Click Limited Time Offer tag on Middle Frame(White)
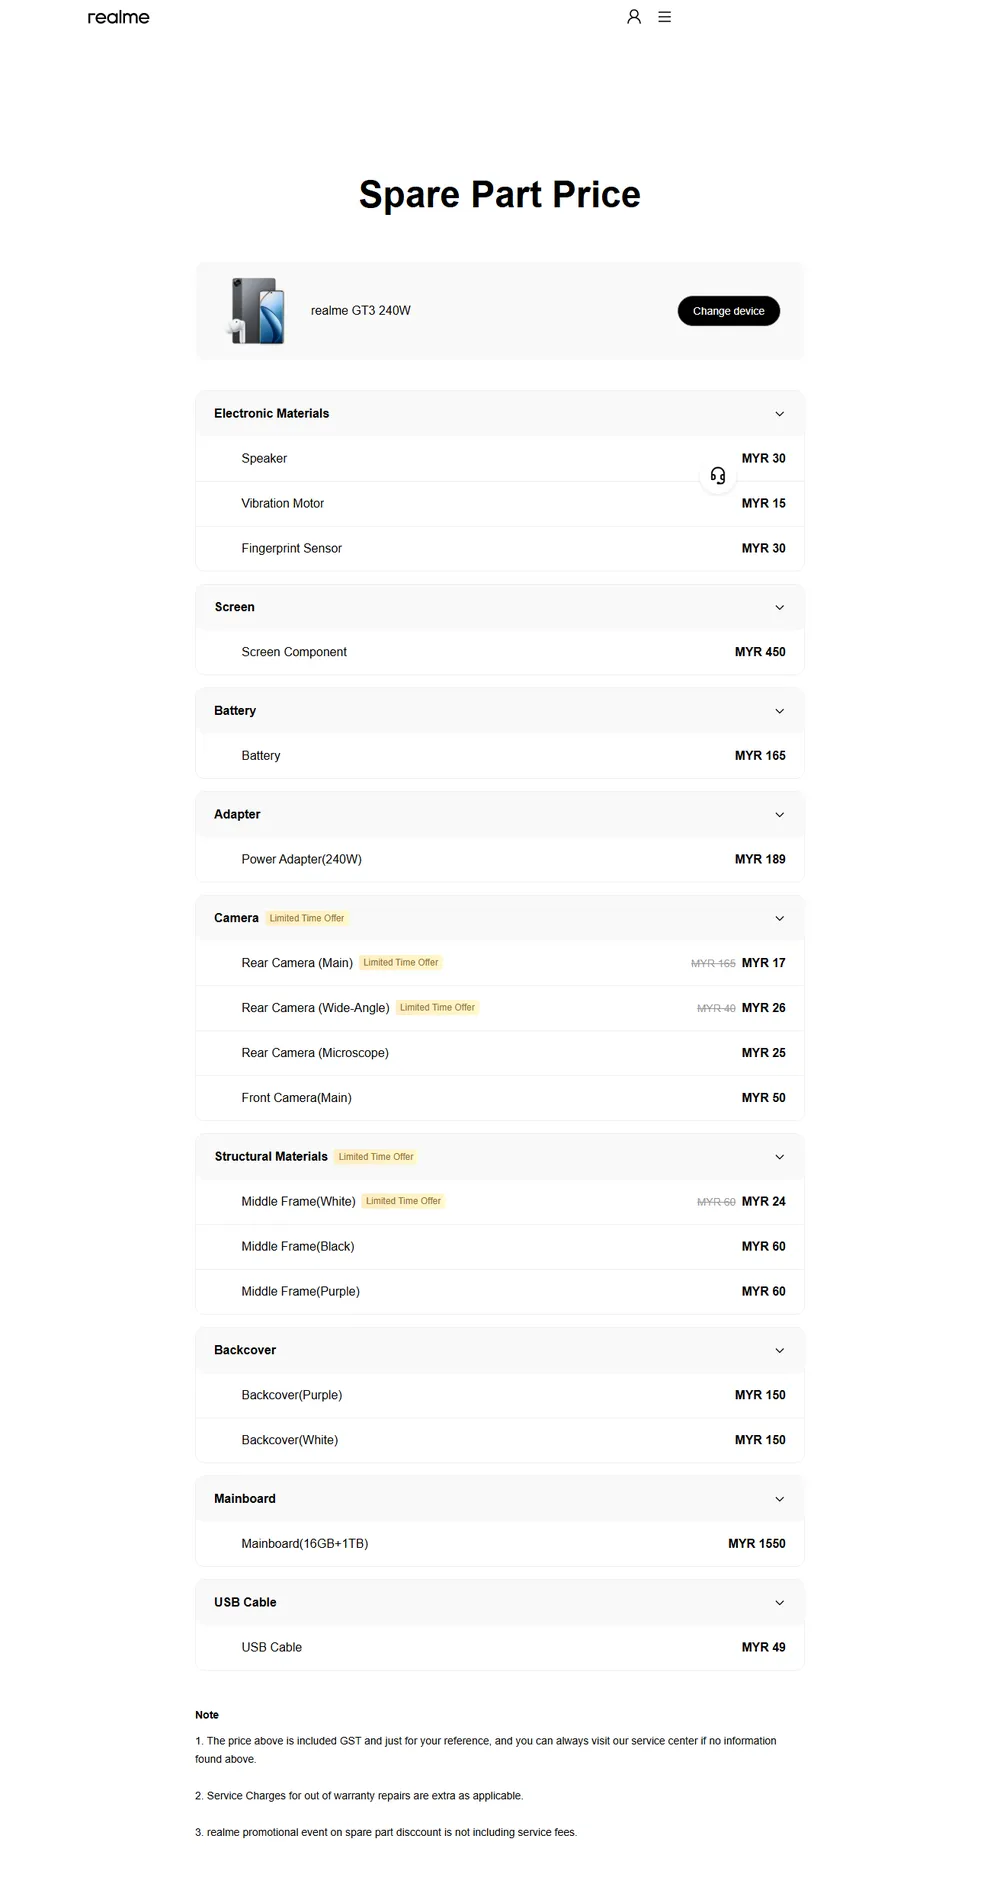The width and height of the screenshot is (1000, 1887). [404, 1201]
